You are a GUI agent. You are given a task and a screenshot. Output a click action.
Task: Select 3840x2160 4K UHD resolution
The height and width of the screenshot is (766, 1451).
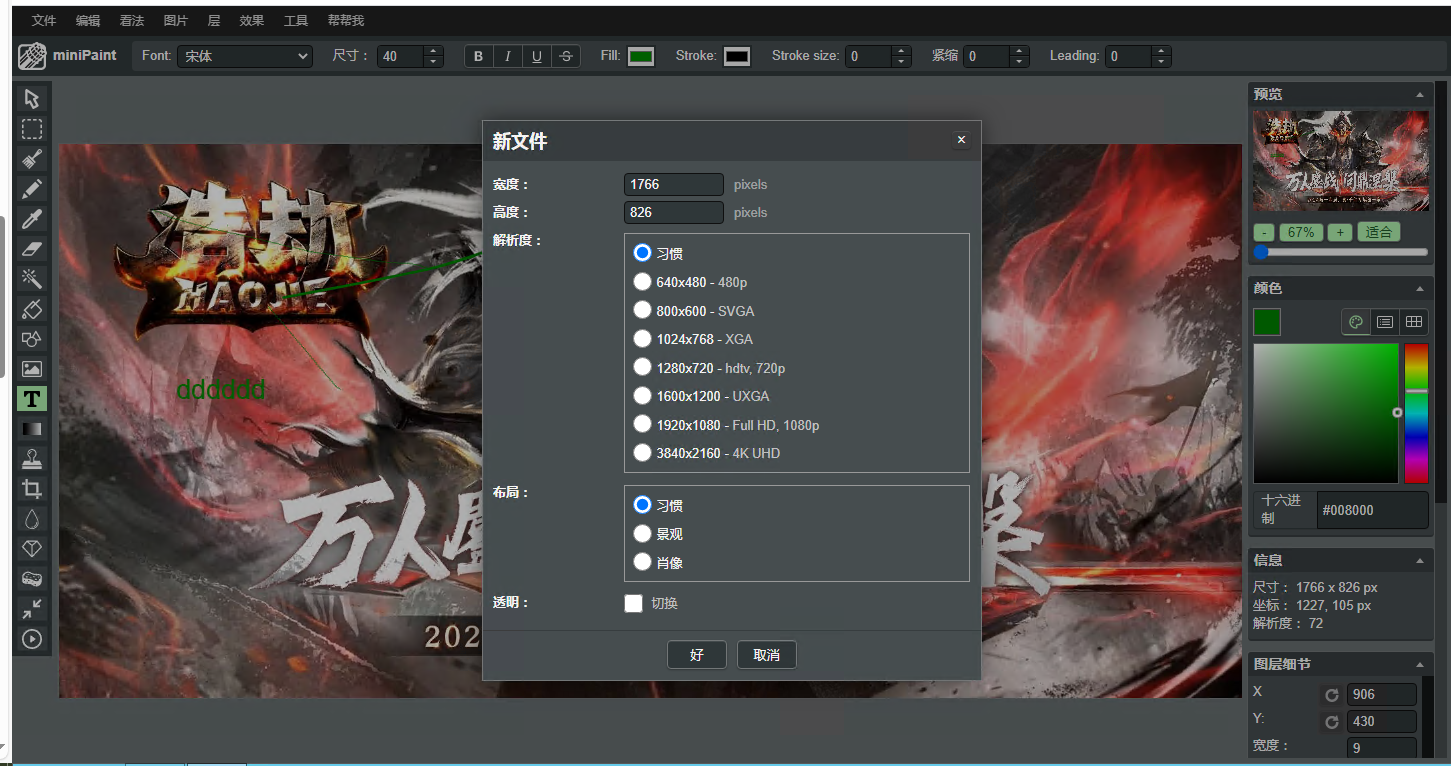click(x=643, y=453)
